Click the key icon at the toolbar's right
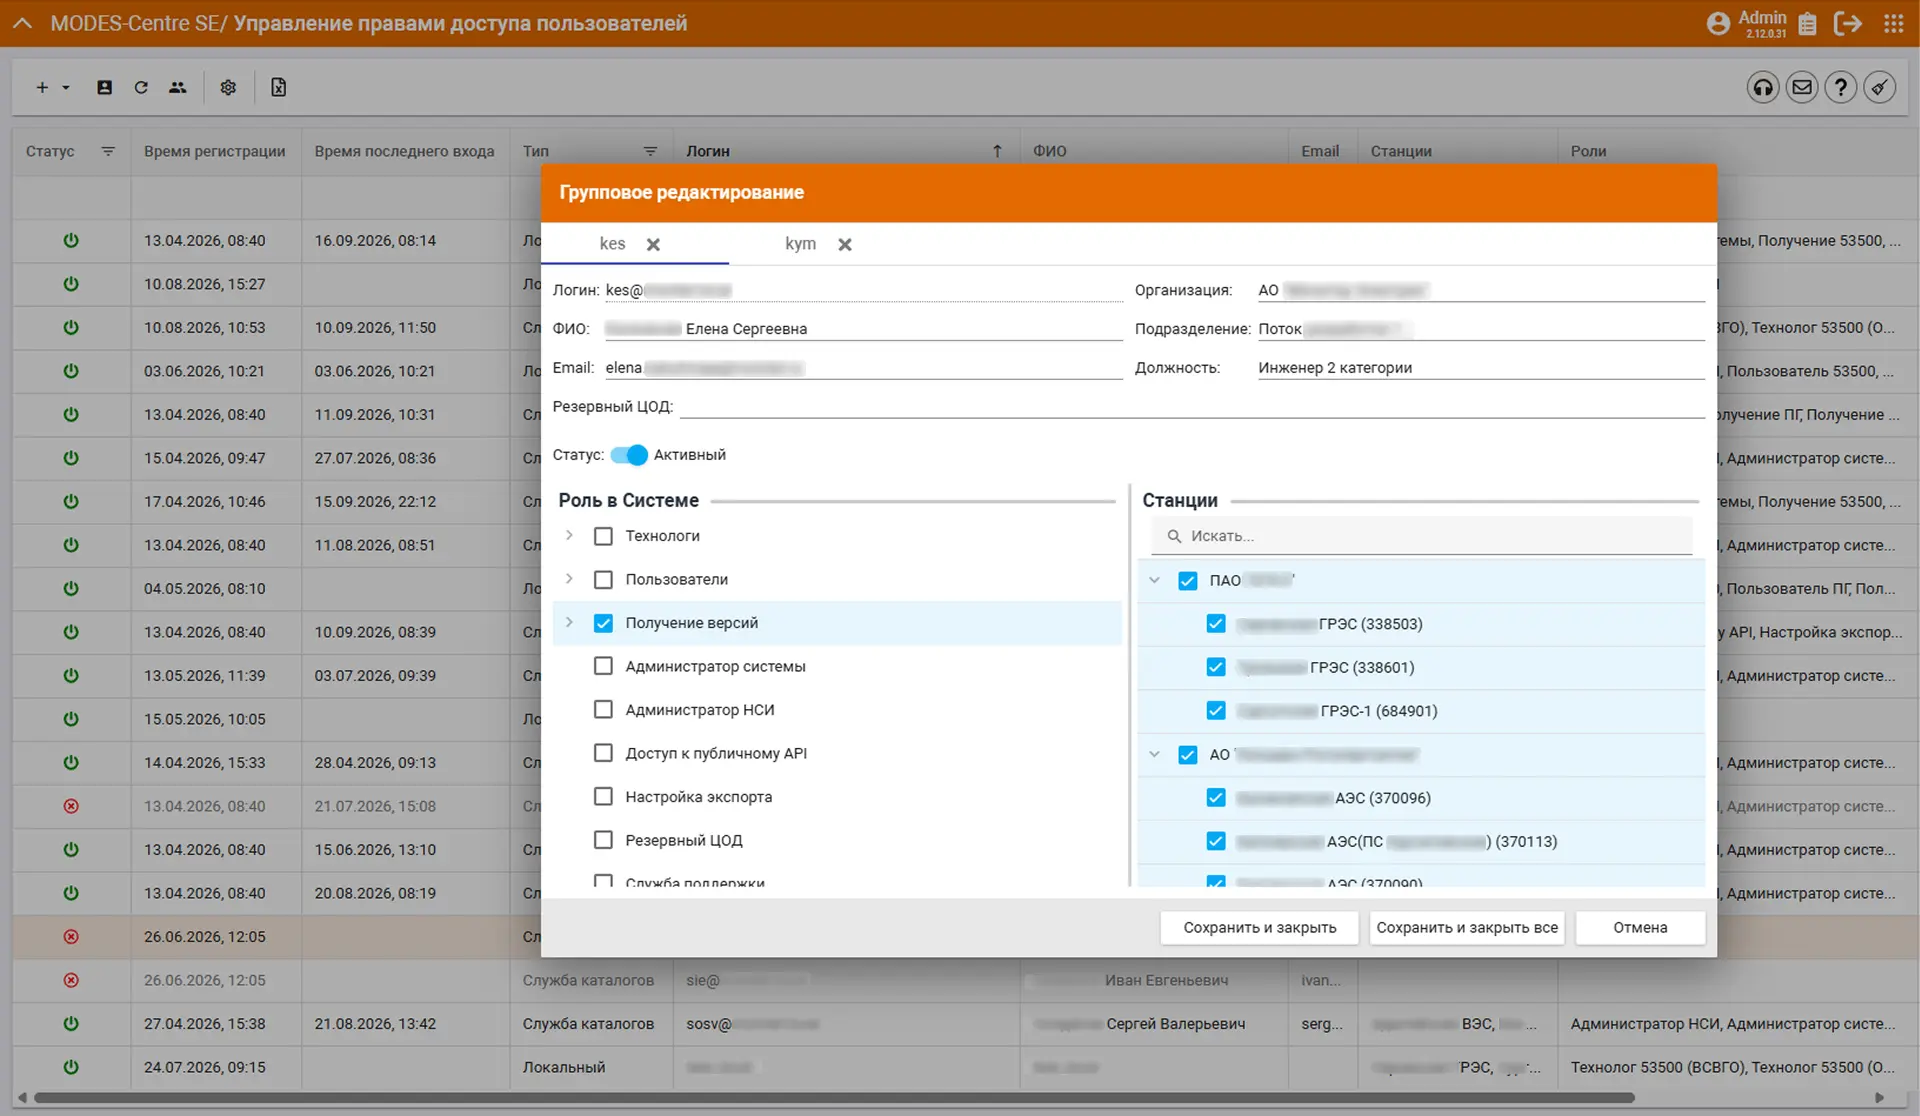 click(1880, 88)
